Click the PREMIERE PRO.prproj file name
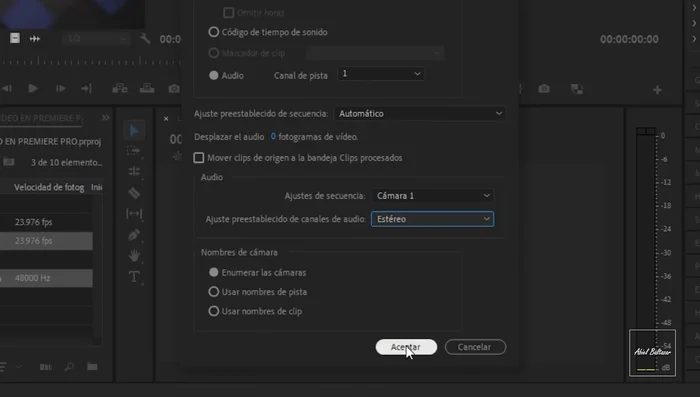Screen dimensions: 700x397 (x=51, y=142)
